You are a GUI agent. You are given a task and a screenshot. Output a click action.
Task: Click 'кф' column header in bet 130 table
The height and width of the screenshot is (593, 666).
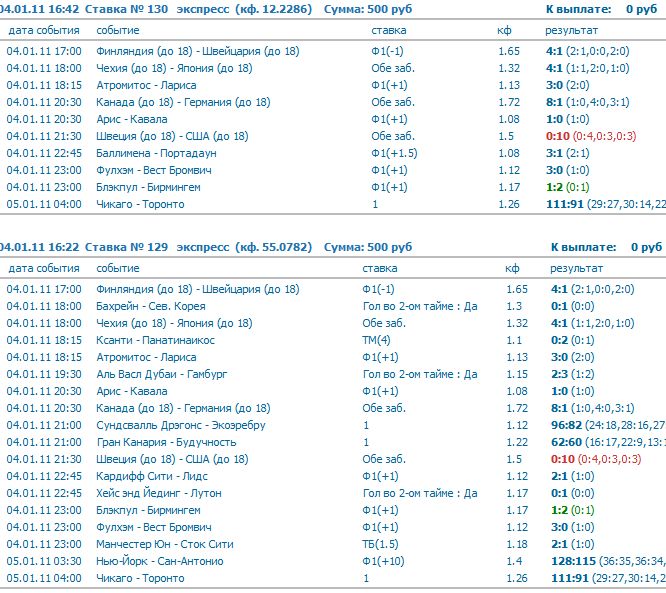(504, 30)
